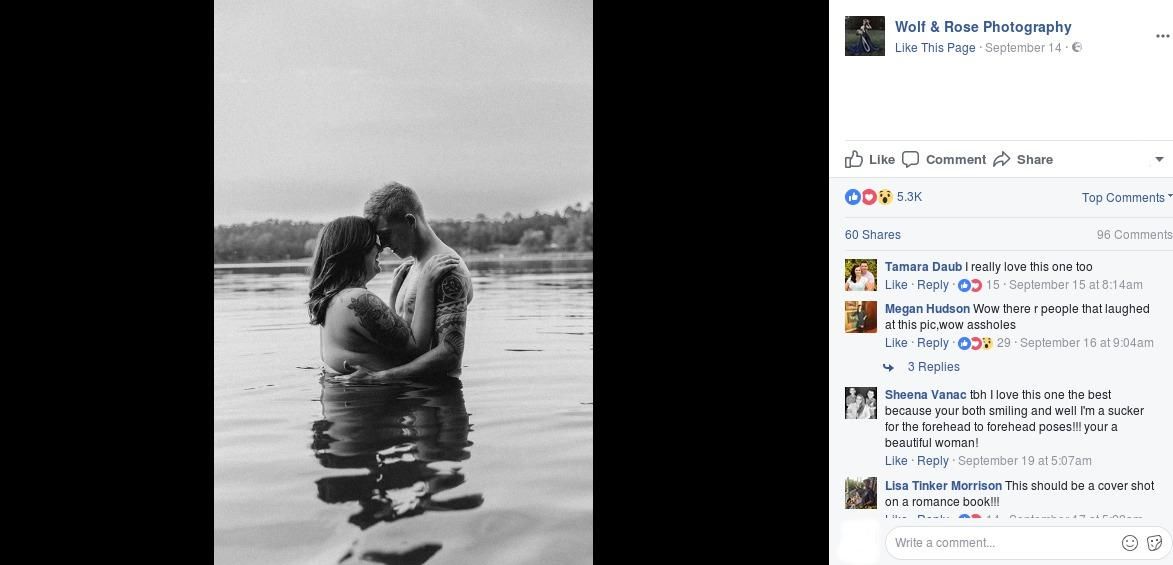This screenshot has height=565, width=1173.
Task: Open the emoji picker in comment box
Action: (x=1129, y=543)
